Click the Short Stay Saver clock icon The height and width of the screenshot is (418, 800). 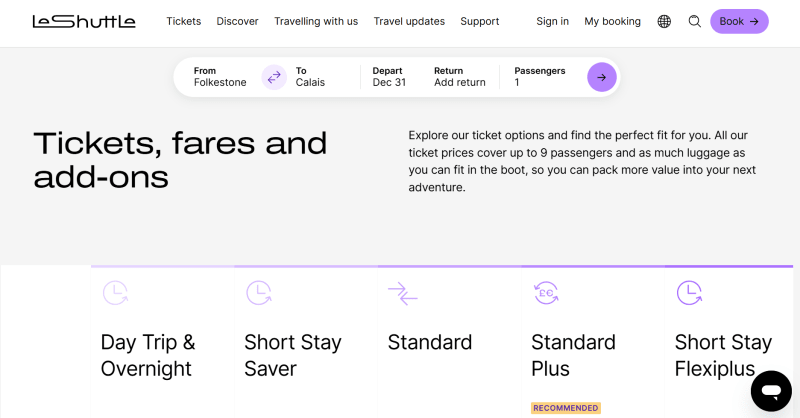pos(259,292)
